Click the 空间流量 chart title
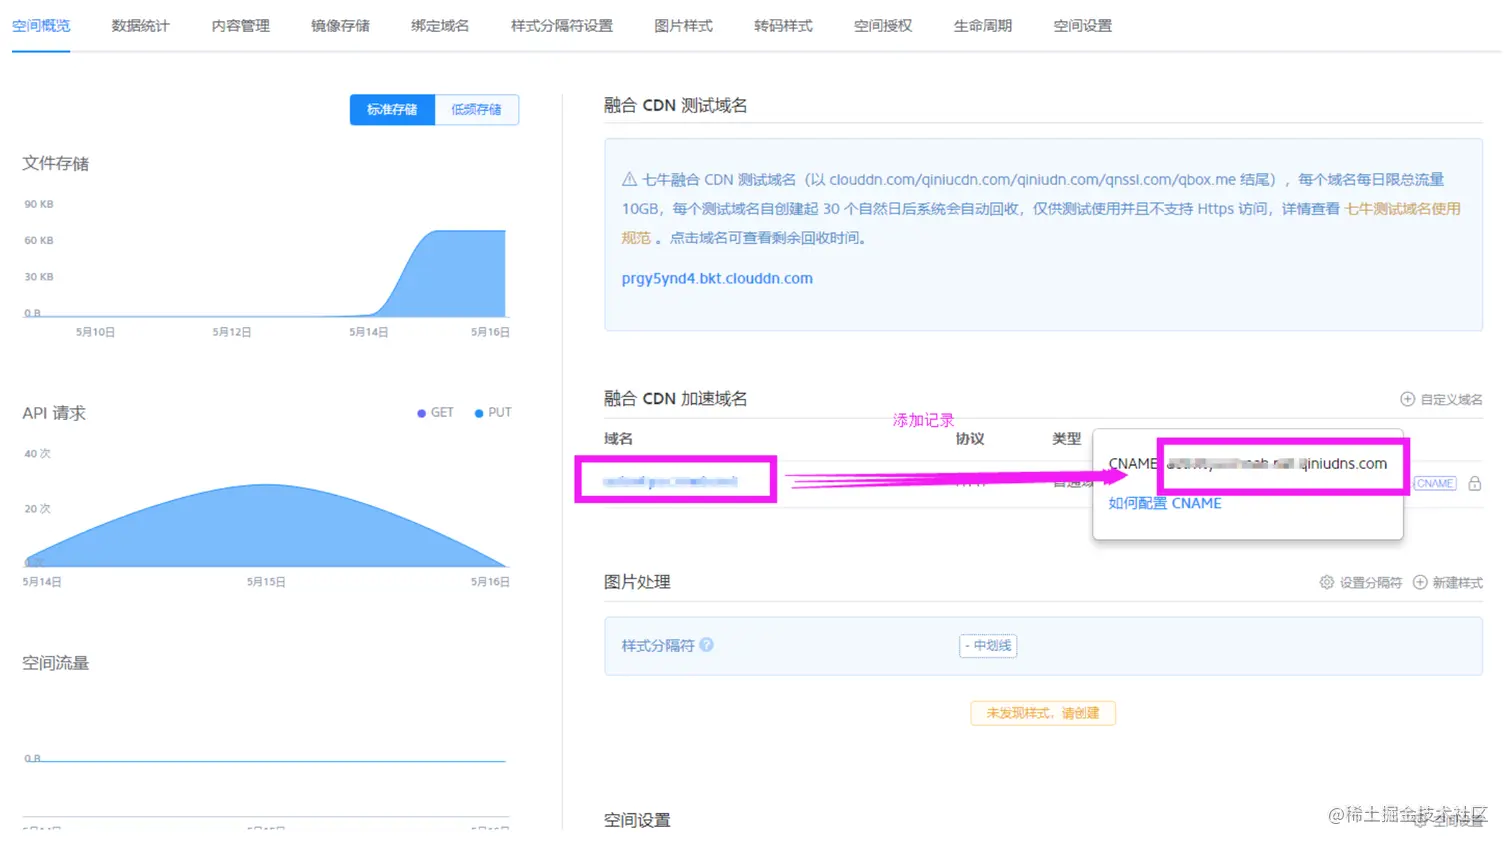 pyautogui.click(x=56, y=663)
